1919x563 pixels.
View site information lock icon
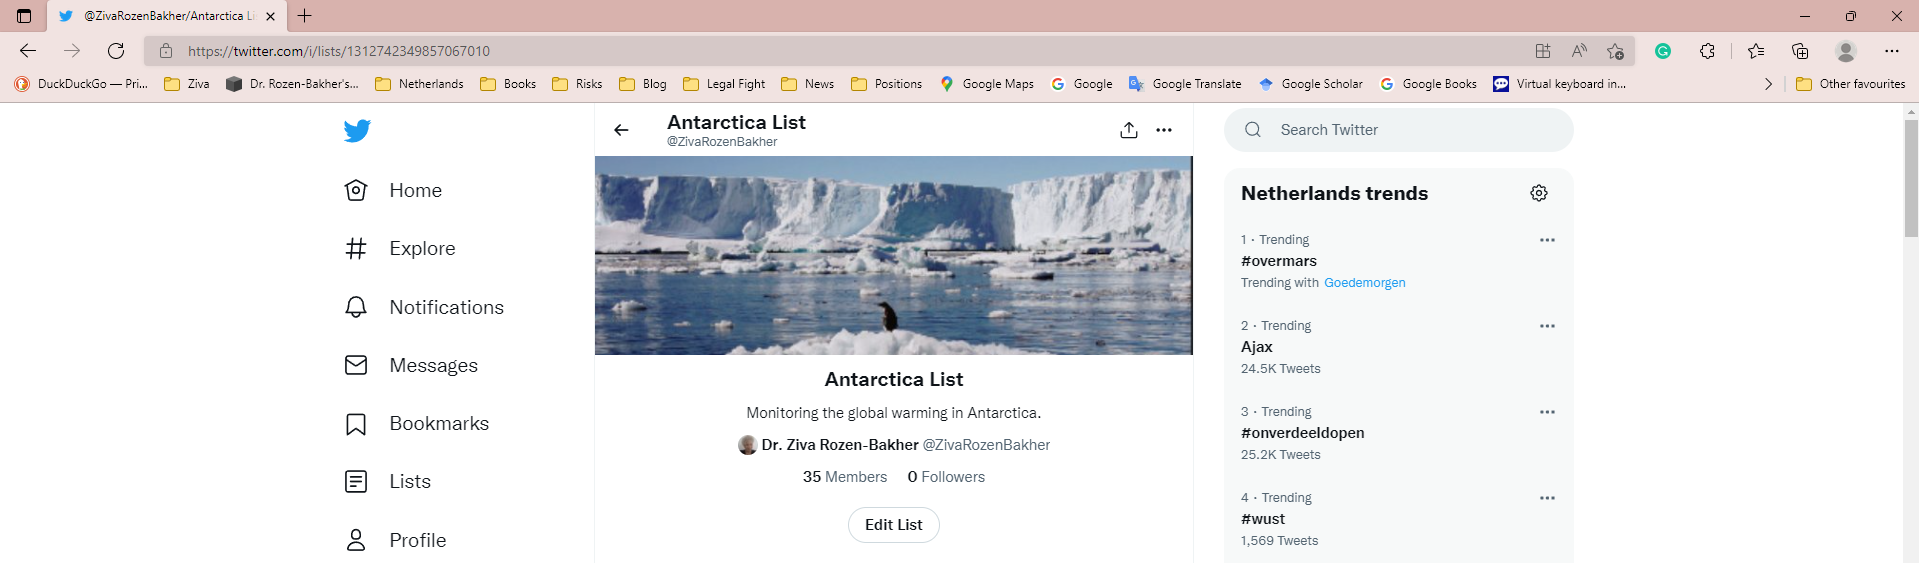coord(166,51)
